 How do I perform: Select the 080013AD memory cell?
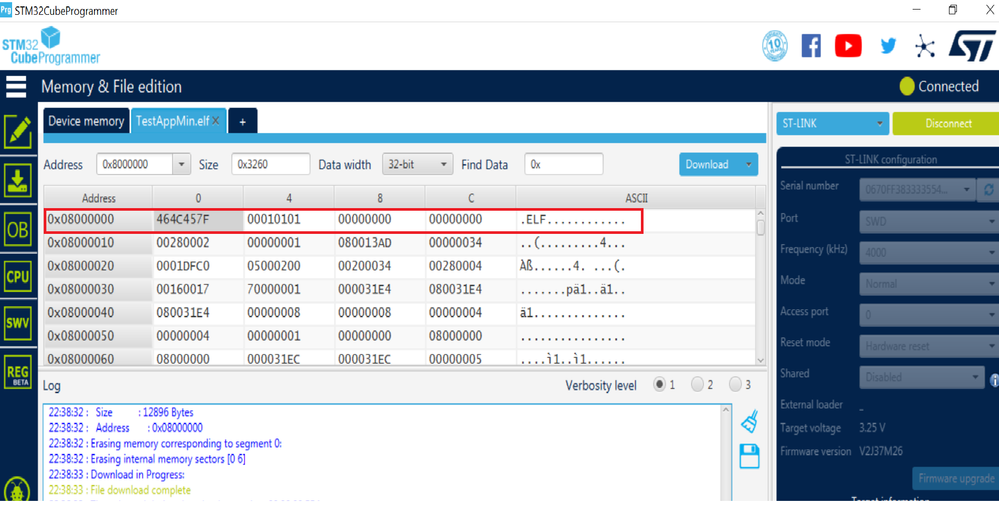(x=380, y=243)
